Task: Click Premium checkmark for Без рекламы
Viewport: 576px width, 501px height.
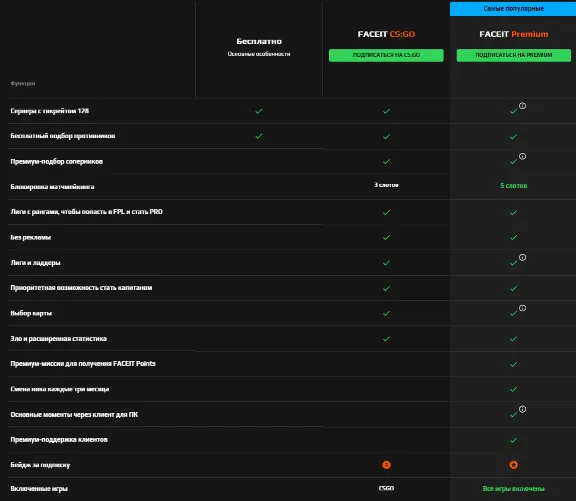Action: tap(514, 238)
